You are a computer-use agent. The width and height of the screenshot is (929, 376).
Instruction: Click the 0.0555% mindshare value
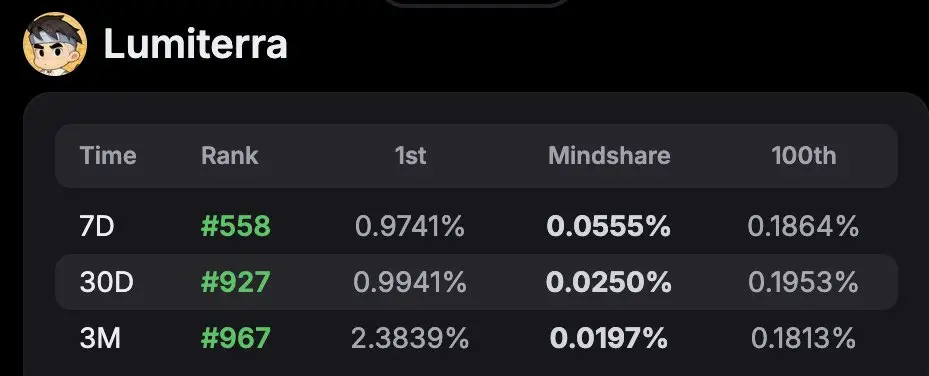(x=608, y=226)
